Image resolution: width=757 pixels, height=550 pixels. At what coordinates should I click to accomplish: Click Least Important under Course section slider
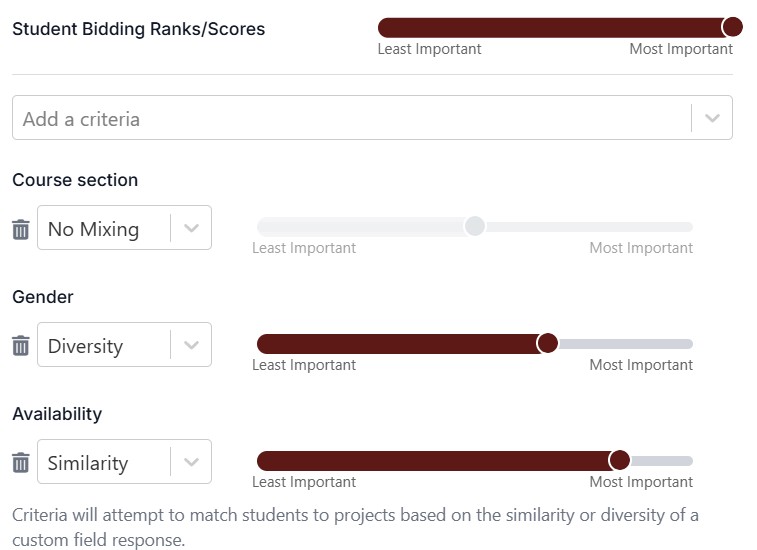304,248
